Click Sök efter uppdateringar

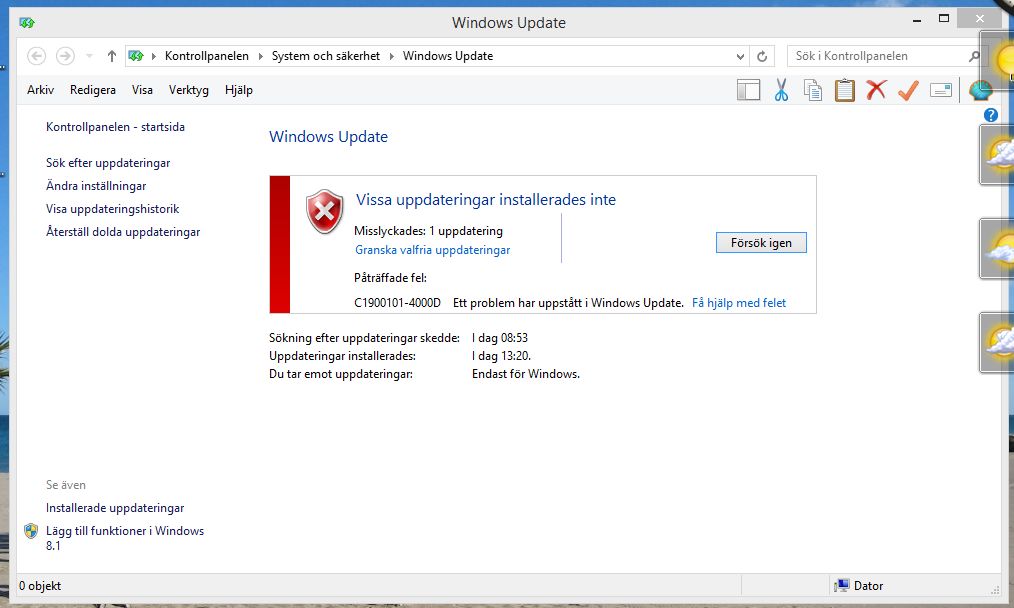(108, 163)
